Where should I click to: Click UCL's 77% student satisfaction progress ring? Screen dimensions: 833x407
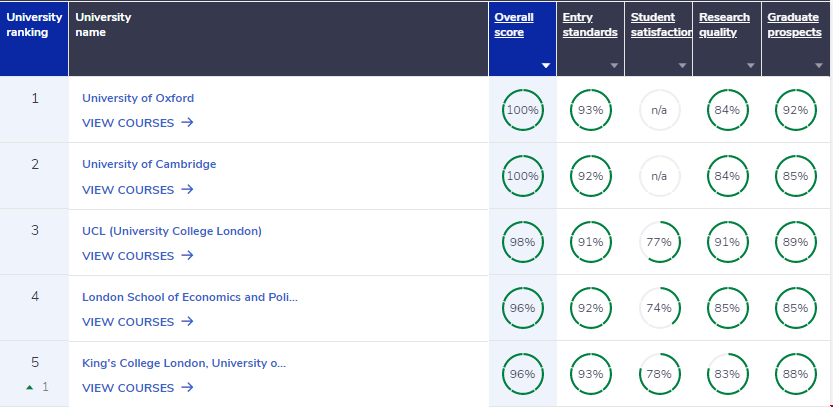point(659,242)
